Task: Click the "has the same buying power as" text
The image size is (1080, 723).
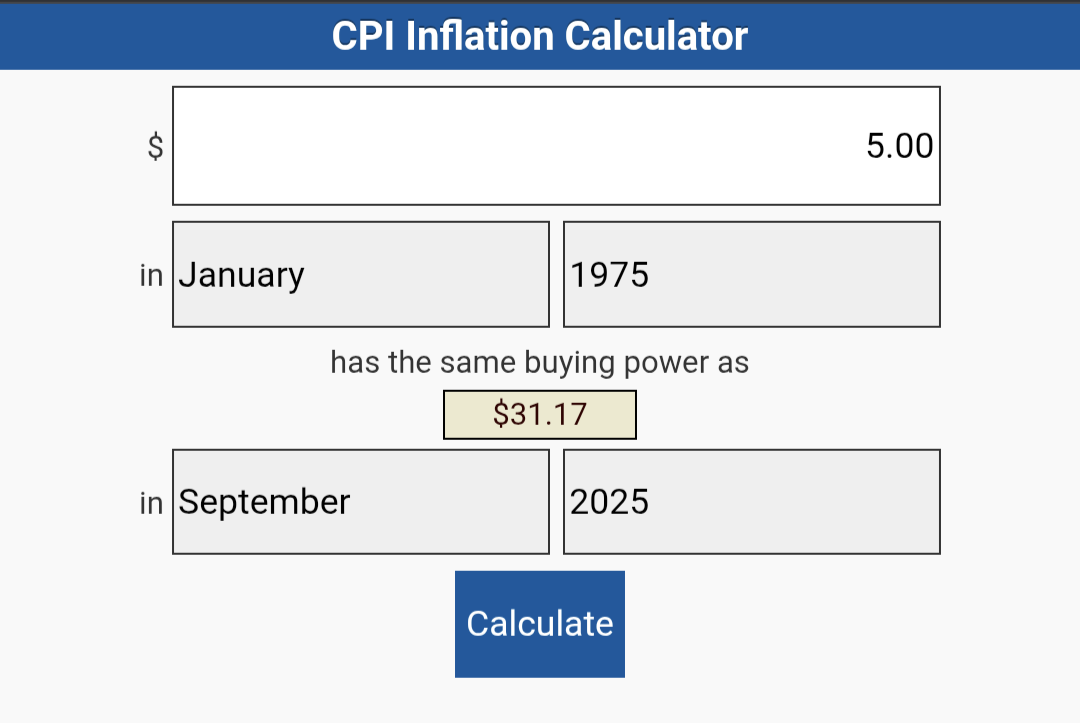Action: click(540, 362)
